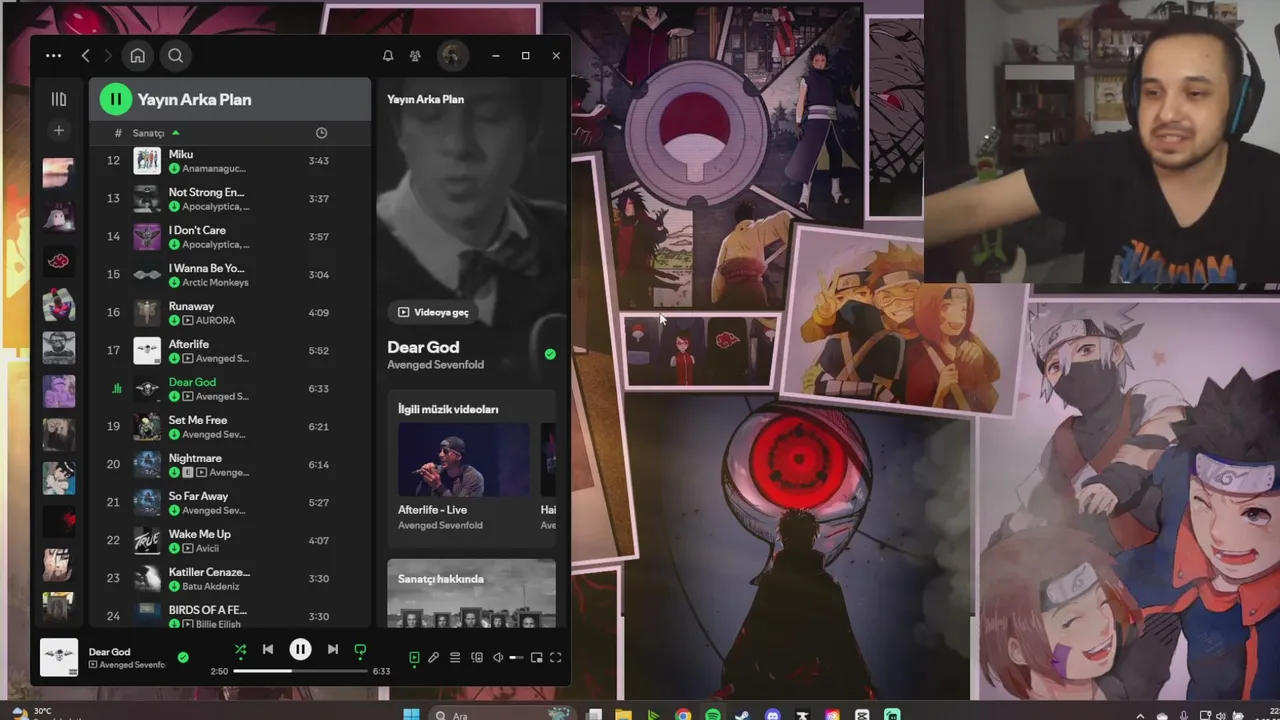The image size is (1280, 720).
Task: Open the Friend Activity icon
Action: (415, 56)
